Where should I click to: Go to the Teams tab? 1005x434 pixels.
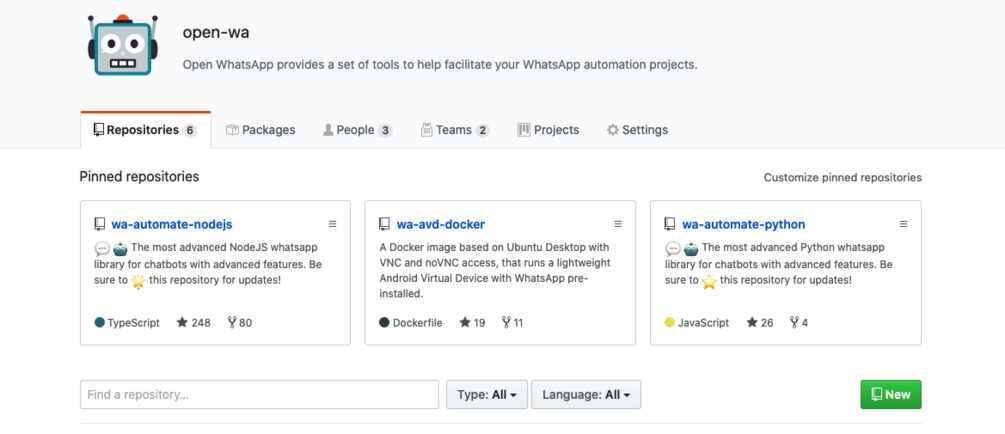coord(455,130)
